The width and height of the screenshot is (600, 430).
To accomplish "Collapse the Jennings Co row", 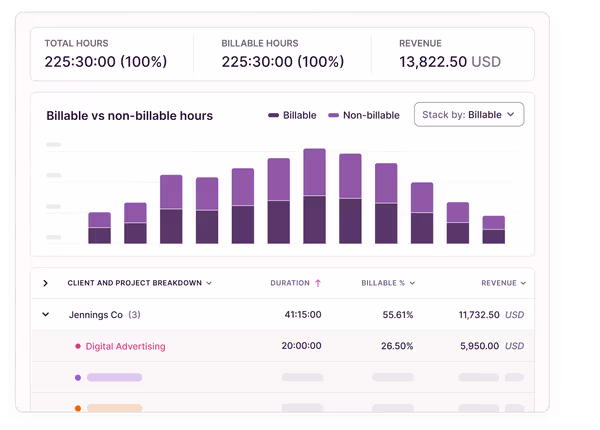I will click(x=46, y=314).
